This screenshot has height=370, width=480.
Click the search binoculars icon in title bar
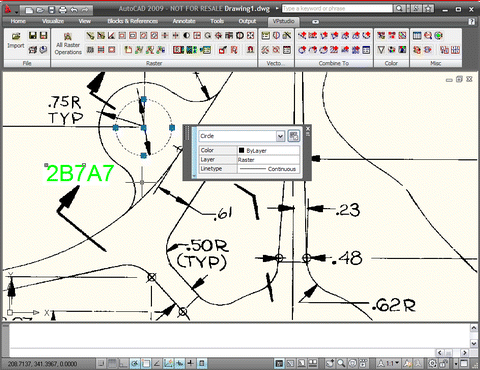click(x=399, y=8)
